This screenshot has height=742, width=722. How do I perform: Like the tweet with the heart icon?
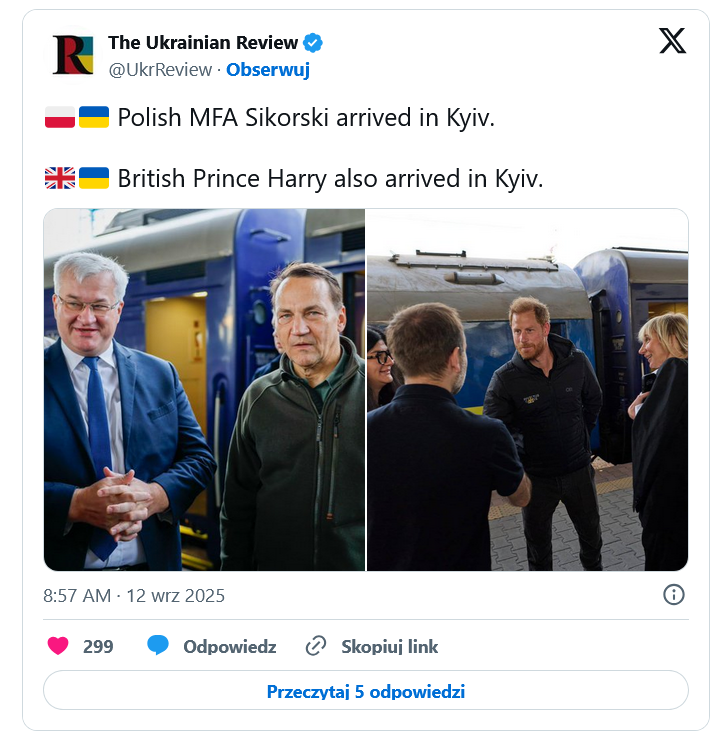coord(58,646)
